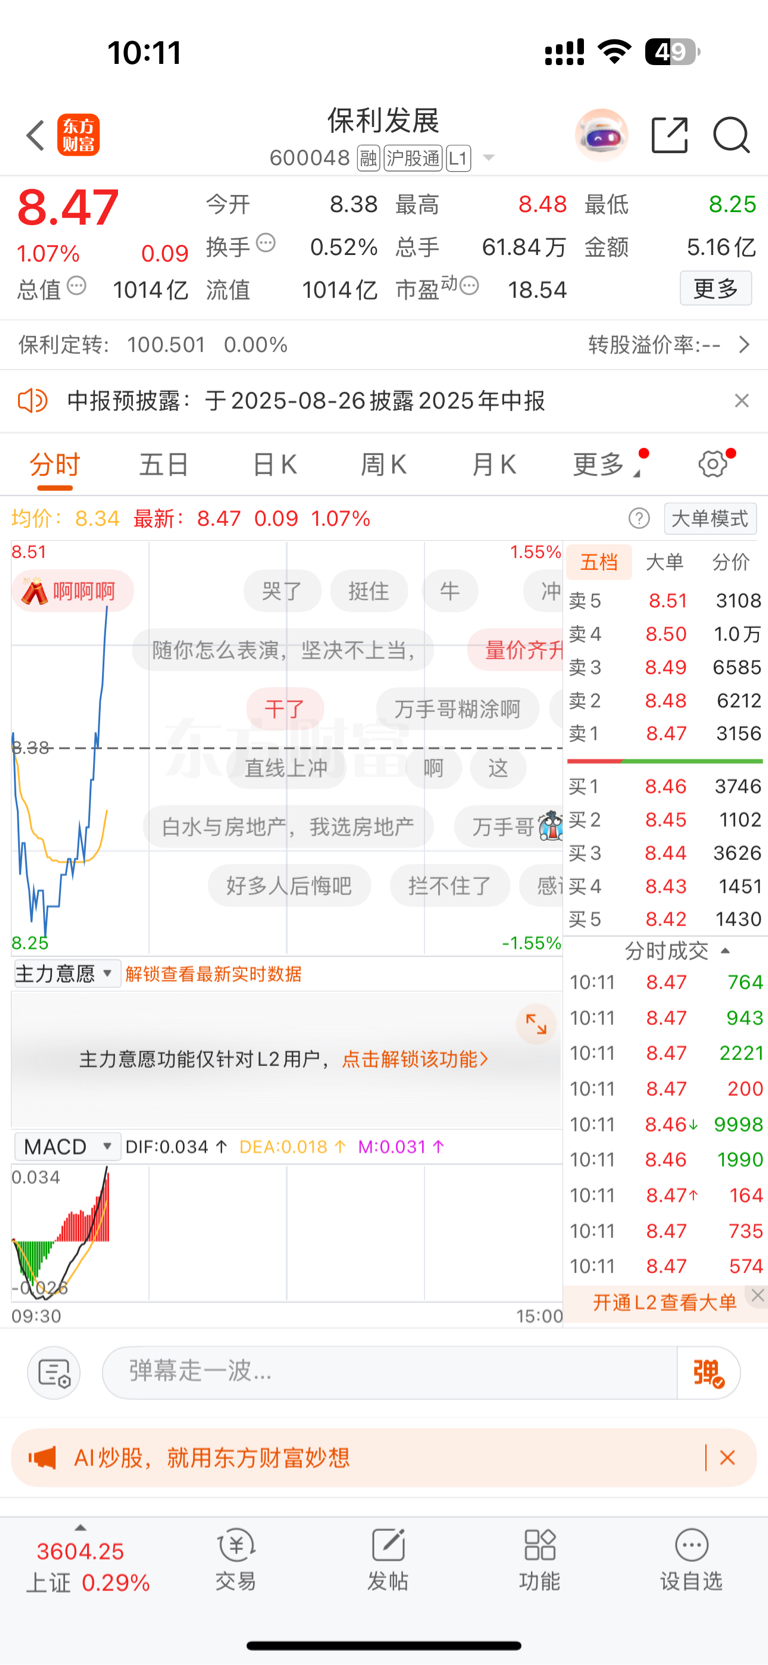Open 功能 in bottom bar
The height and width of the screenshot is (1665, 768).
540,1560
